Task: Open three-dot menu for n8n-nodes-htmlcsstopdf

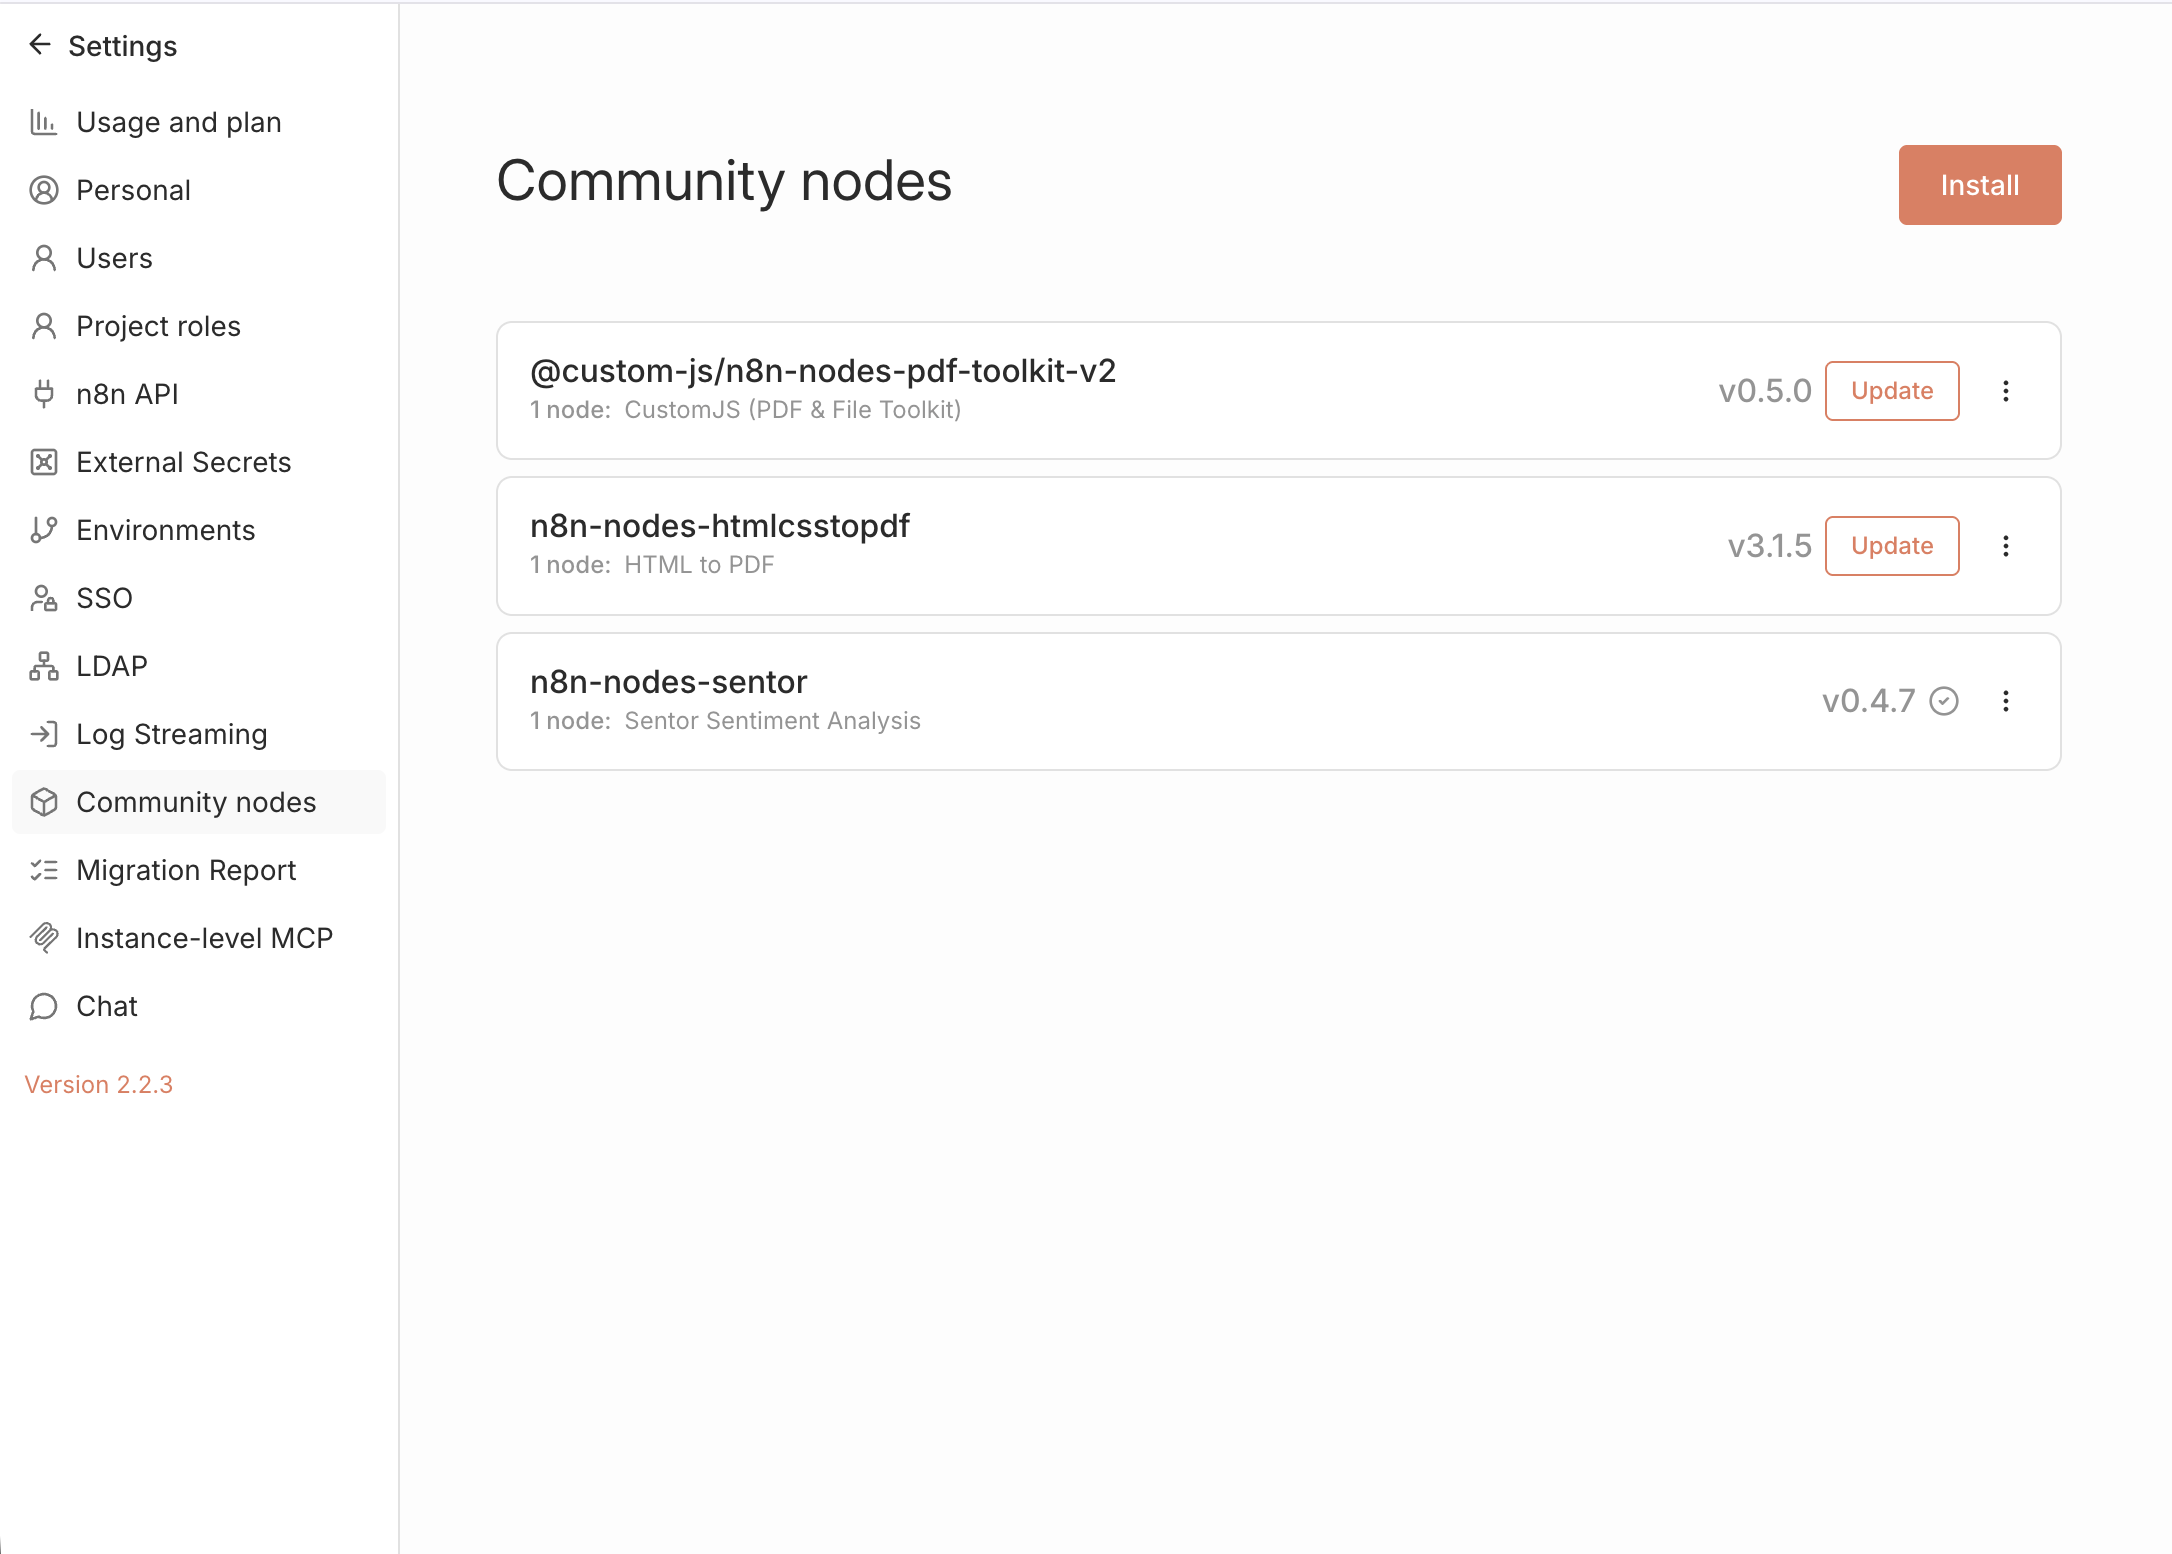Action: click(2005, 546)
